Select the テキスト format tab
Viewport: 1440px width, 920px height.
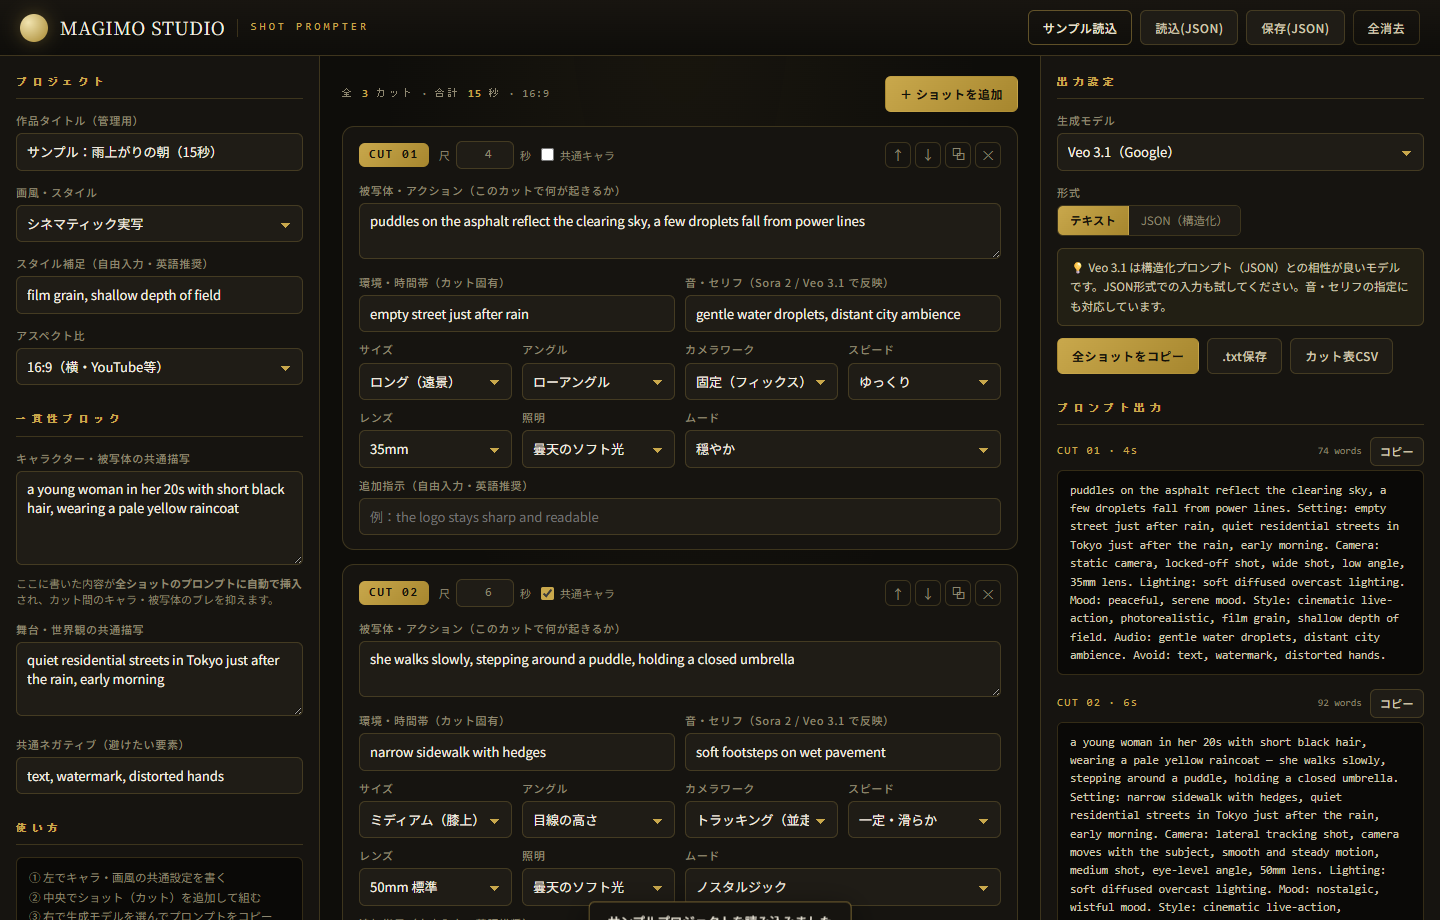tap(1093, 221)
